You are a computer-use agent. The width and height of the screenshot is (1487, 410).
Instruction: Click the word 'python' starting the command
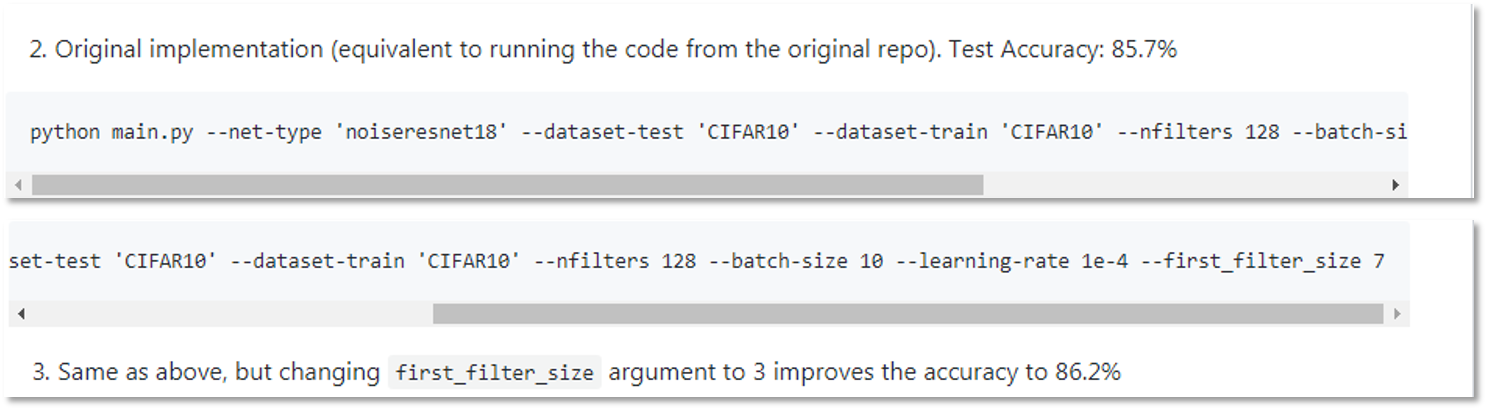(65, 132)
